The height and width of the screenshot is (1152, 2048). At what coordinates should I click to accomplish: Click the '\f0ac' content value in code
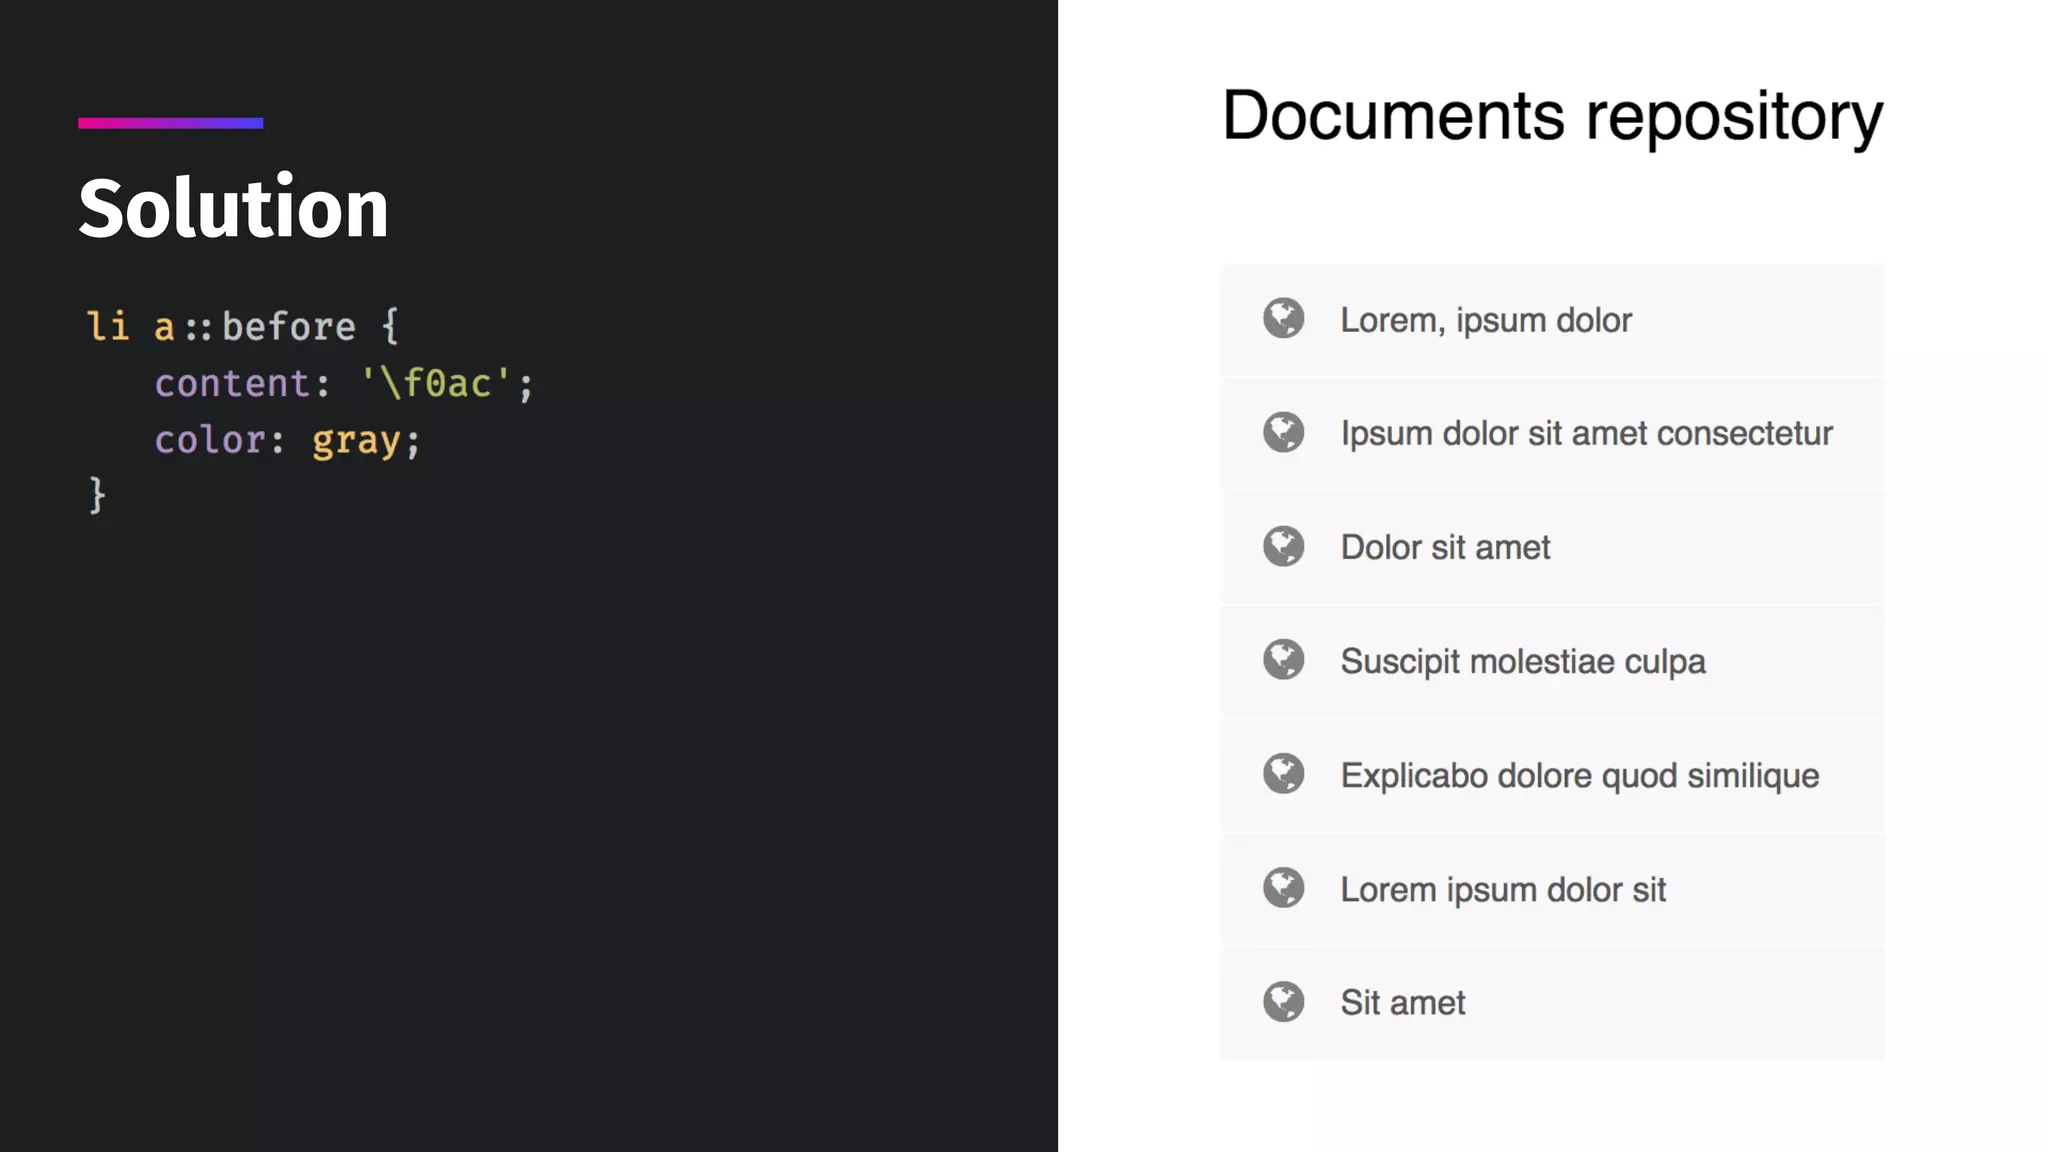(435, 384)
